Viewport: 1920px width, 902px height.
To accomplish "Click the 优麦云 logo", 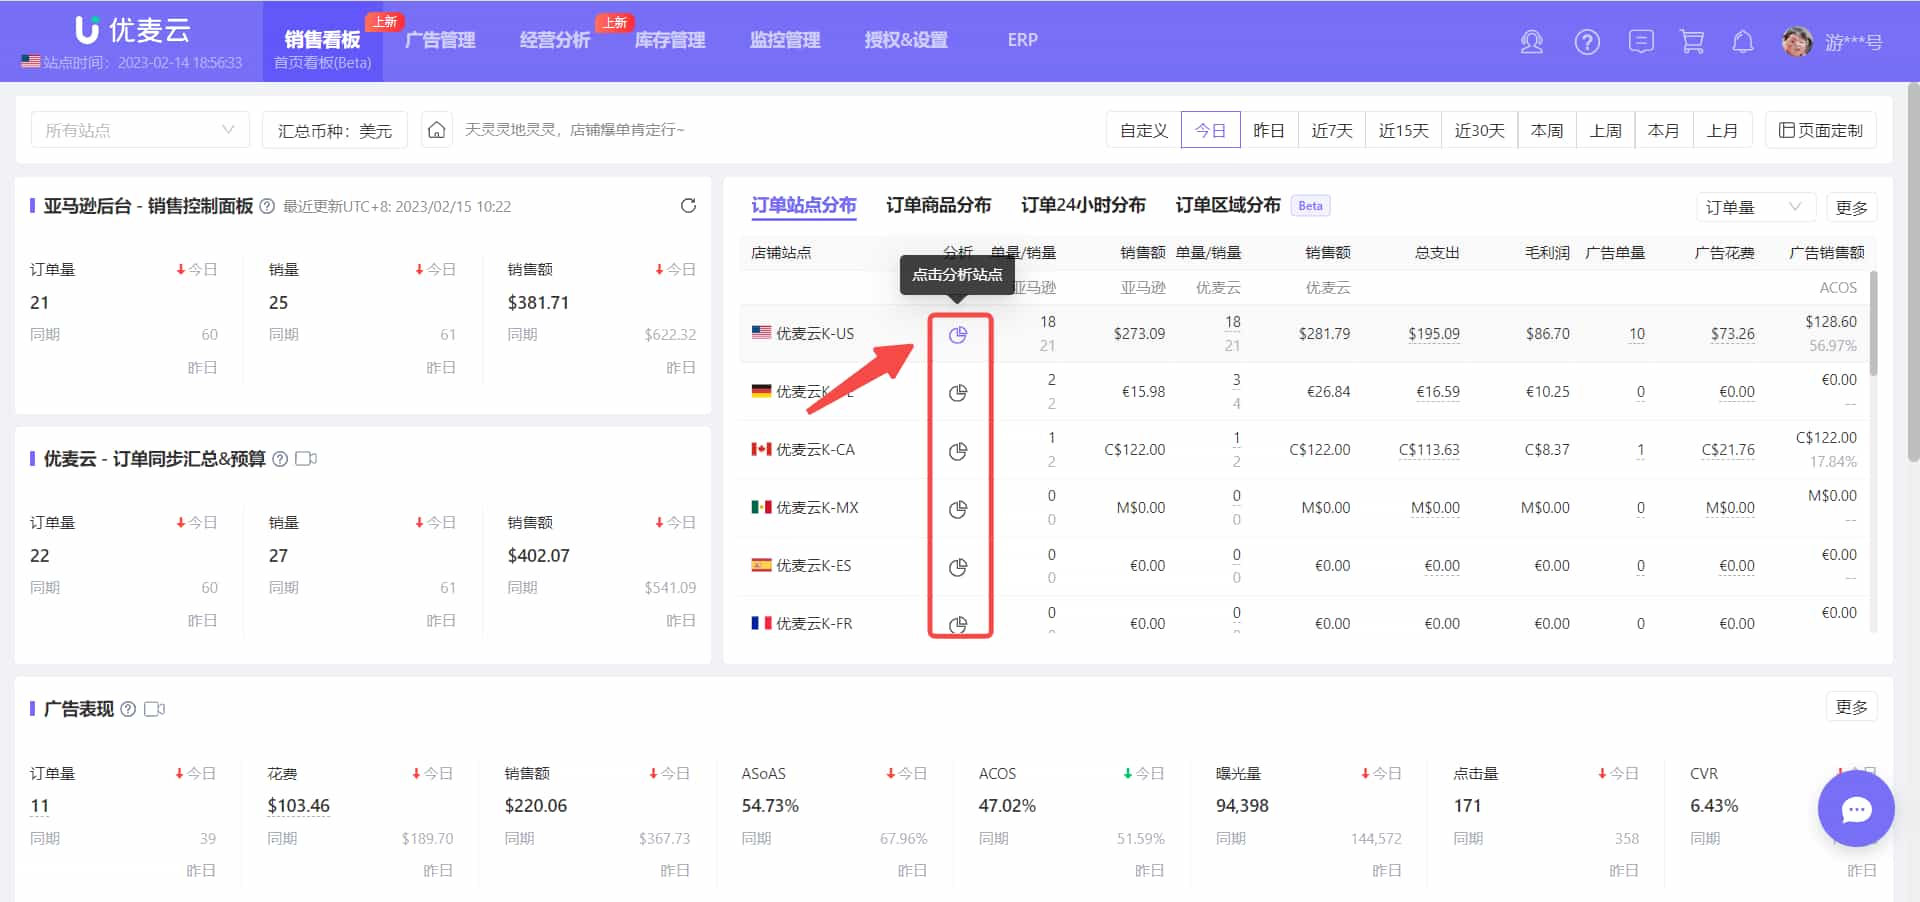I will click(133, 30).
